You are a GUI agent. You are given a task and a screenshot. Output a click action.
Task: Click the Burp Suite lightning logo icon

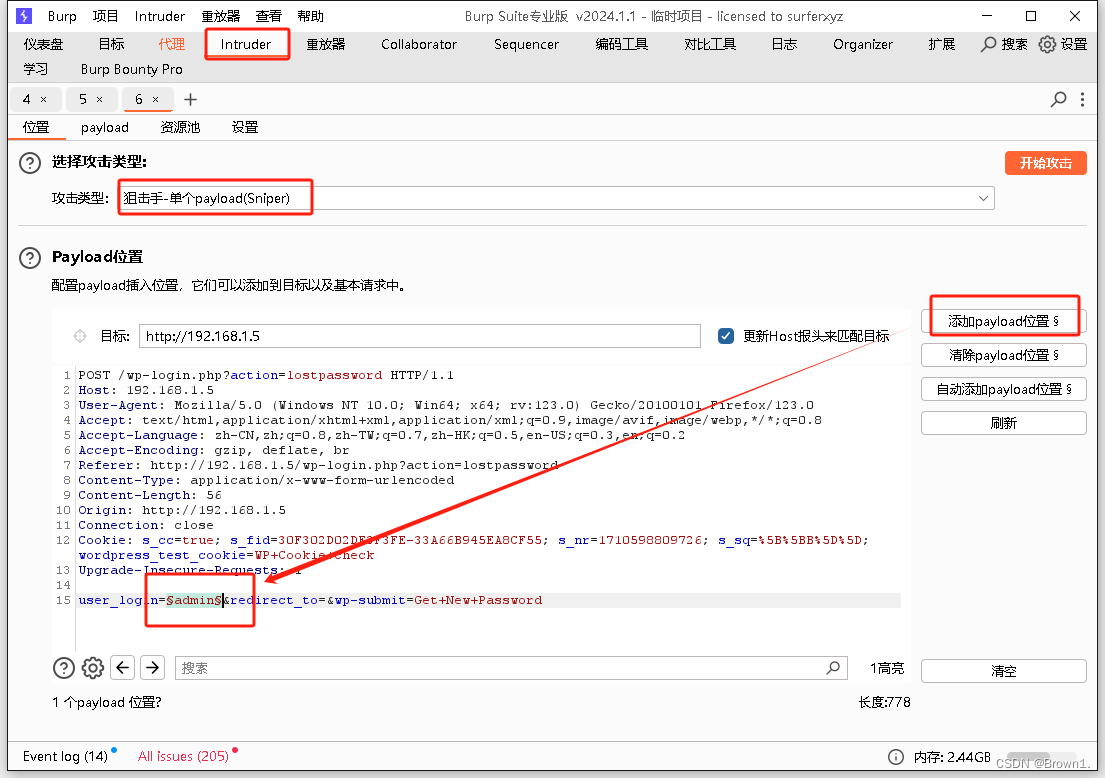pos(24,16)
